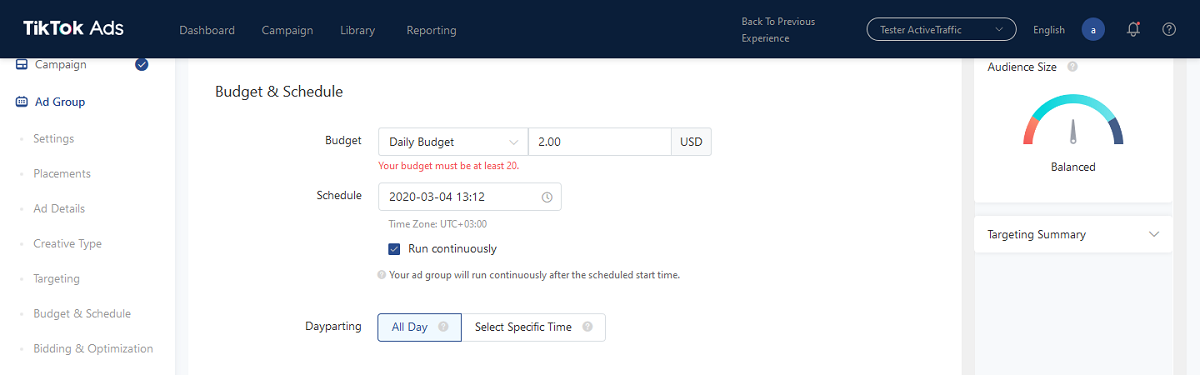Go to the Dashboard tab

point(207,30)
